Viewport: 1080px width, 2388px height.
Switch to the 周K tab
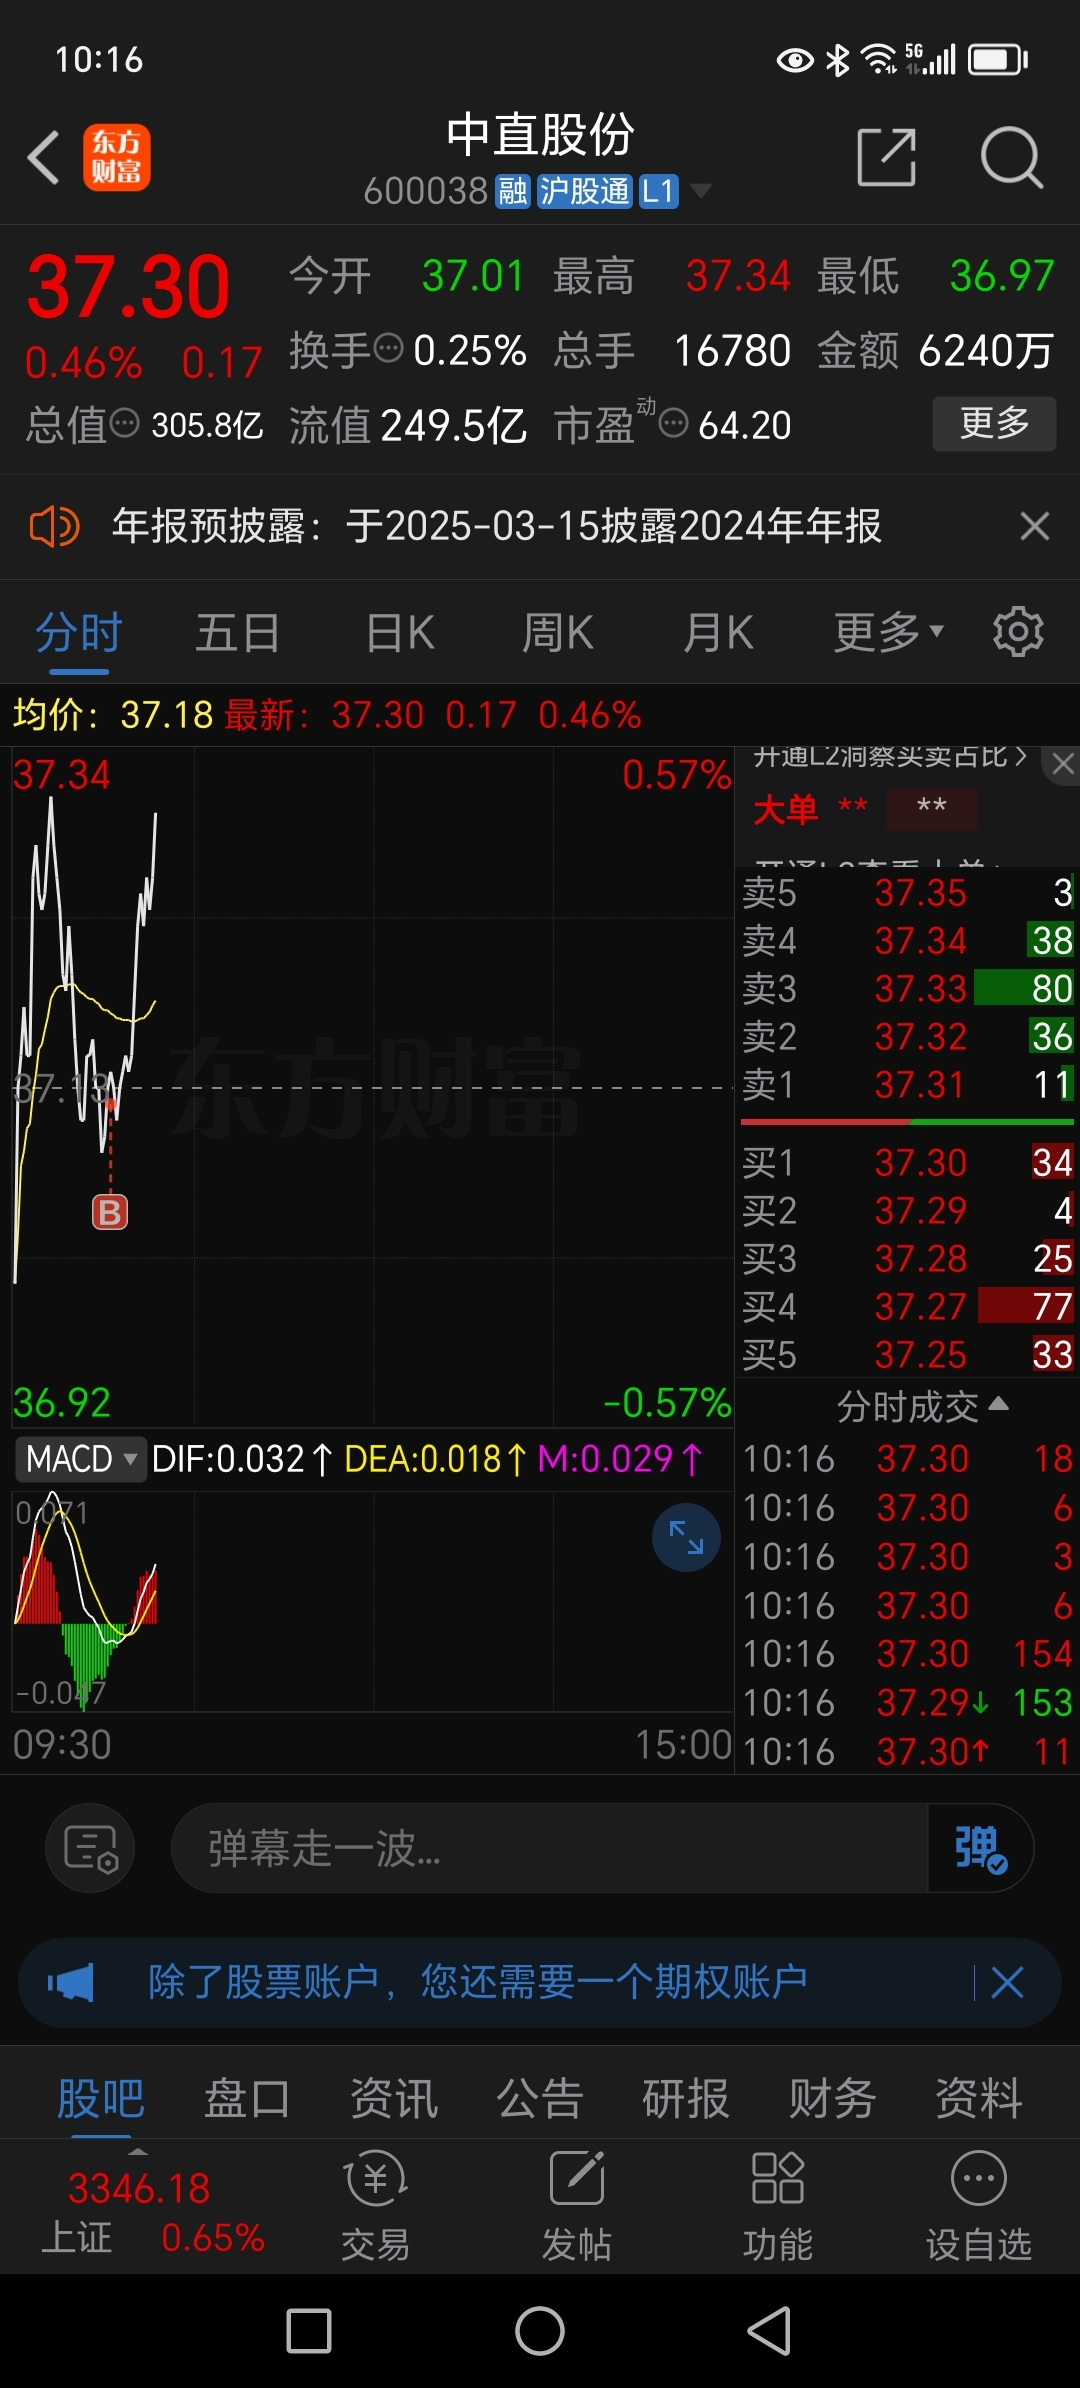click(x=558, y=633)
